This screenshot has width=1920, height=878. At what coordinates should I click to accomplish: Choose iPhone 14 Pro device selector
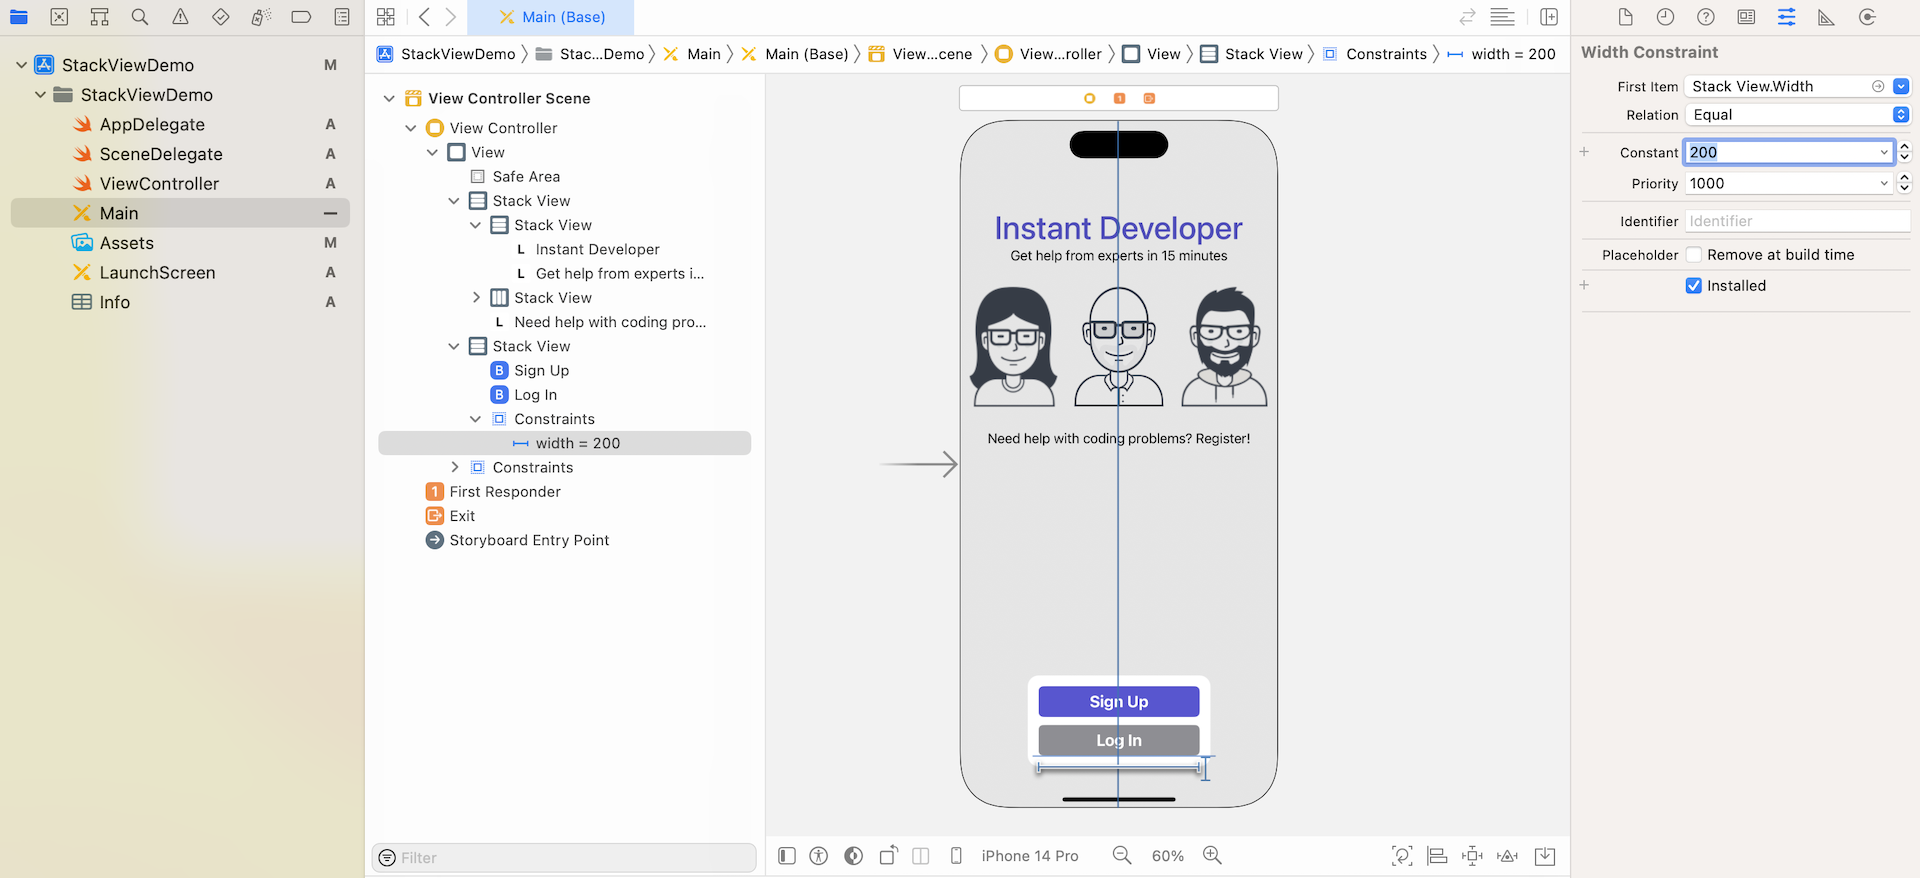click(1029, 856)
